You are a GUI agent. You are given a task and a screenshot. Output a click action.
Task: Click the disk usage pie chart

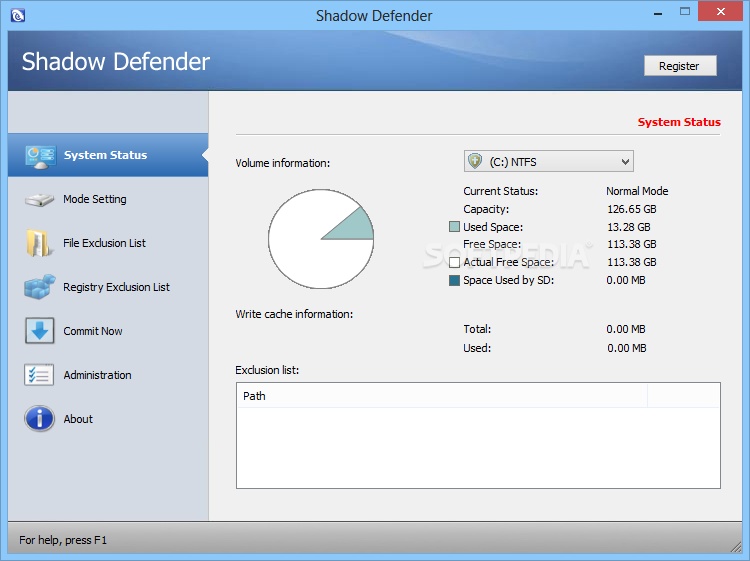pyautogui.click(x=320, y=239)
